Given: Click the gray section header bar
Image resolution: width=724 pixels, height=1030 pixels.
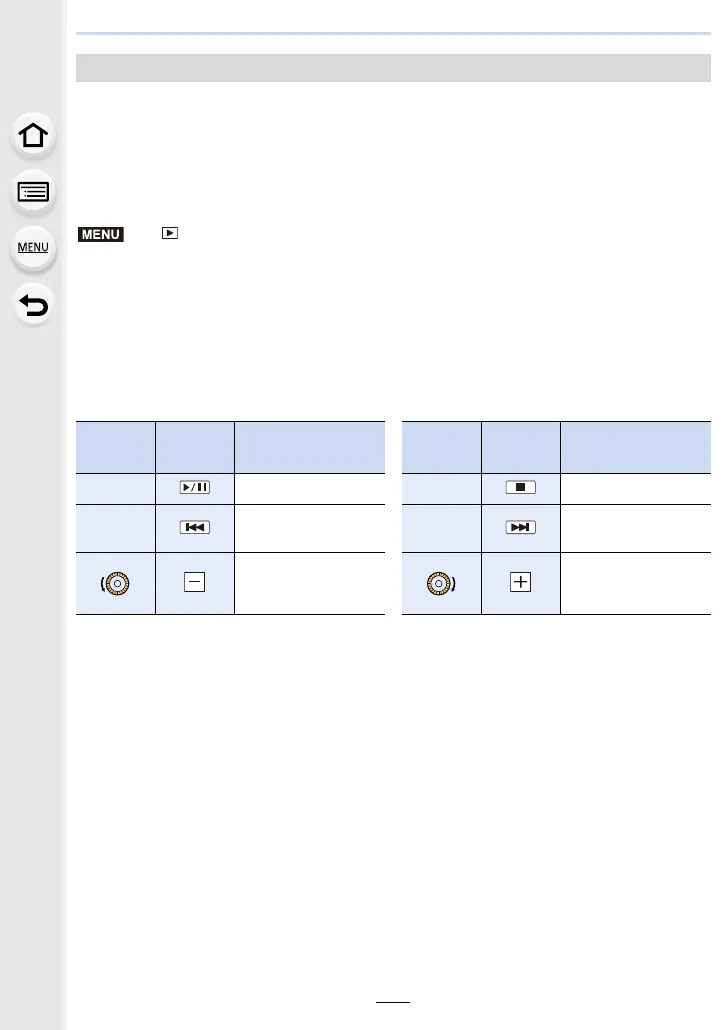Looking at the screenshot, I should click(394, 68).
